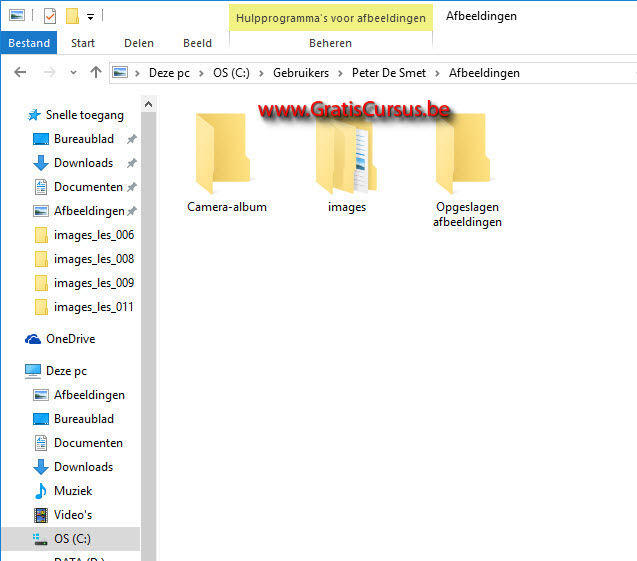Click the Snelle toegang star icon
Screen dimensions: 637x561
[34, 115]
